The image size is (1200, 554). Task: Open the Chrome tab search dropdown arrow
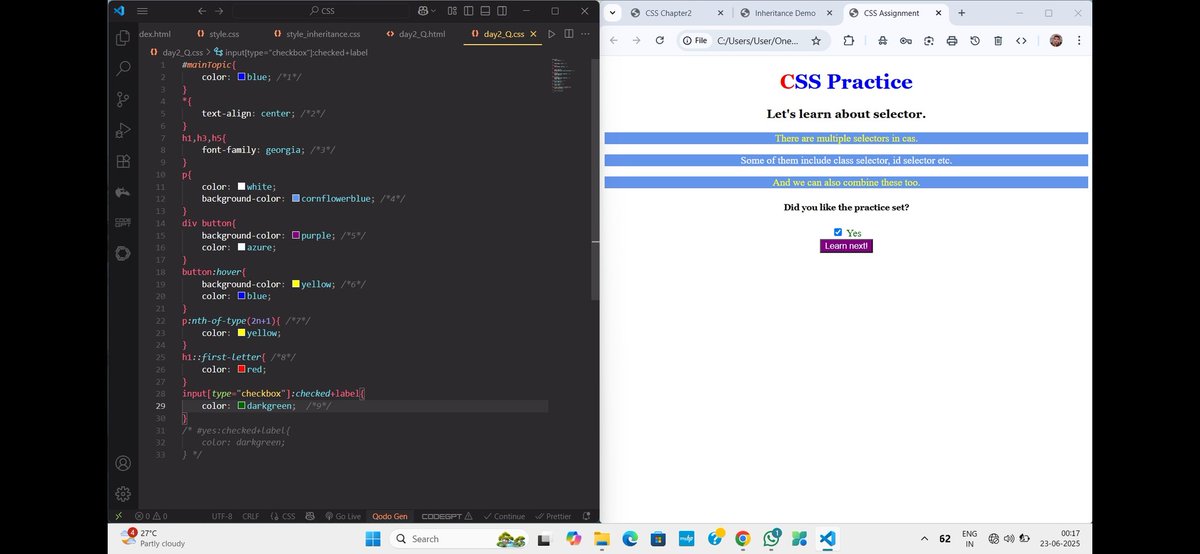611,13
